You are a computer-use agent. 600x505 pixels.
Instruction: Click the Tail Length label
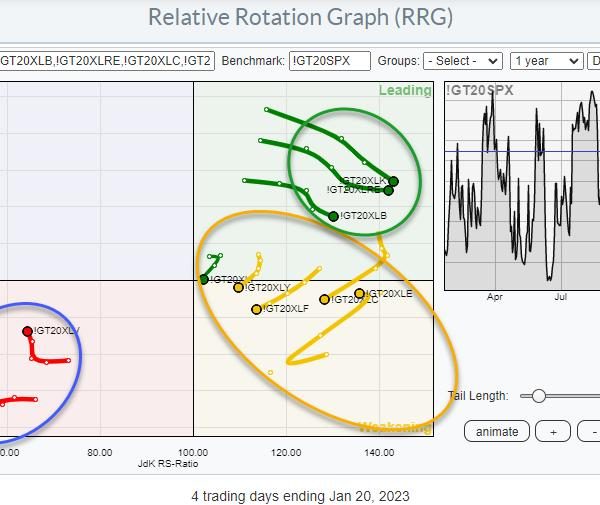pos(478,396)
